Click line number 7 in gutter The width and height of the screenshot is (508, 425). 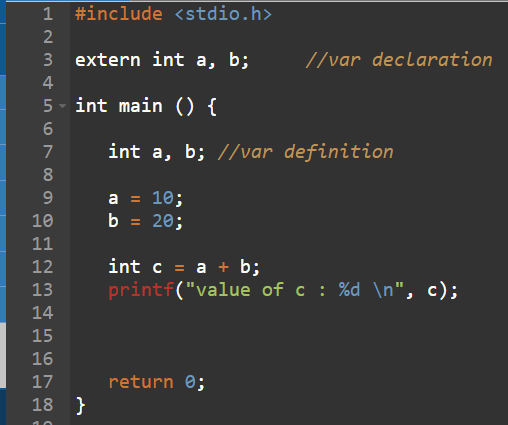pos(48,152)
